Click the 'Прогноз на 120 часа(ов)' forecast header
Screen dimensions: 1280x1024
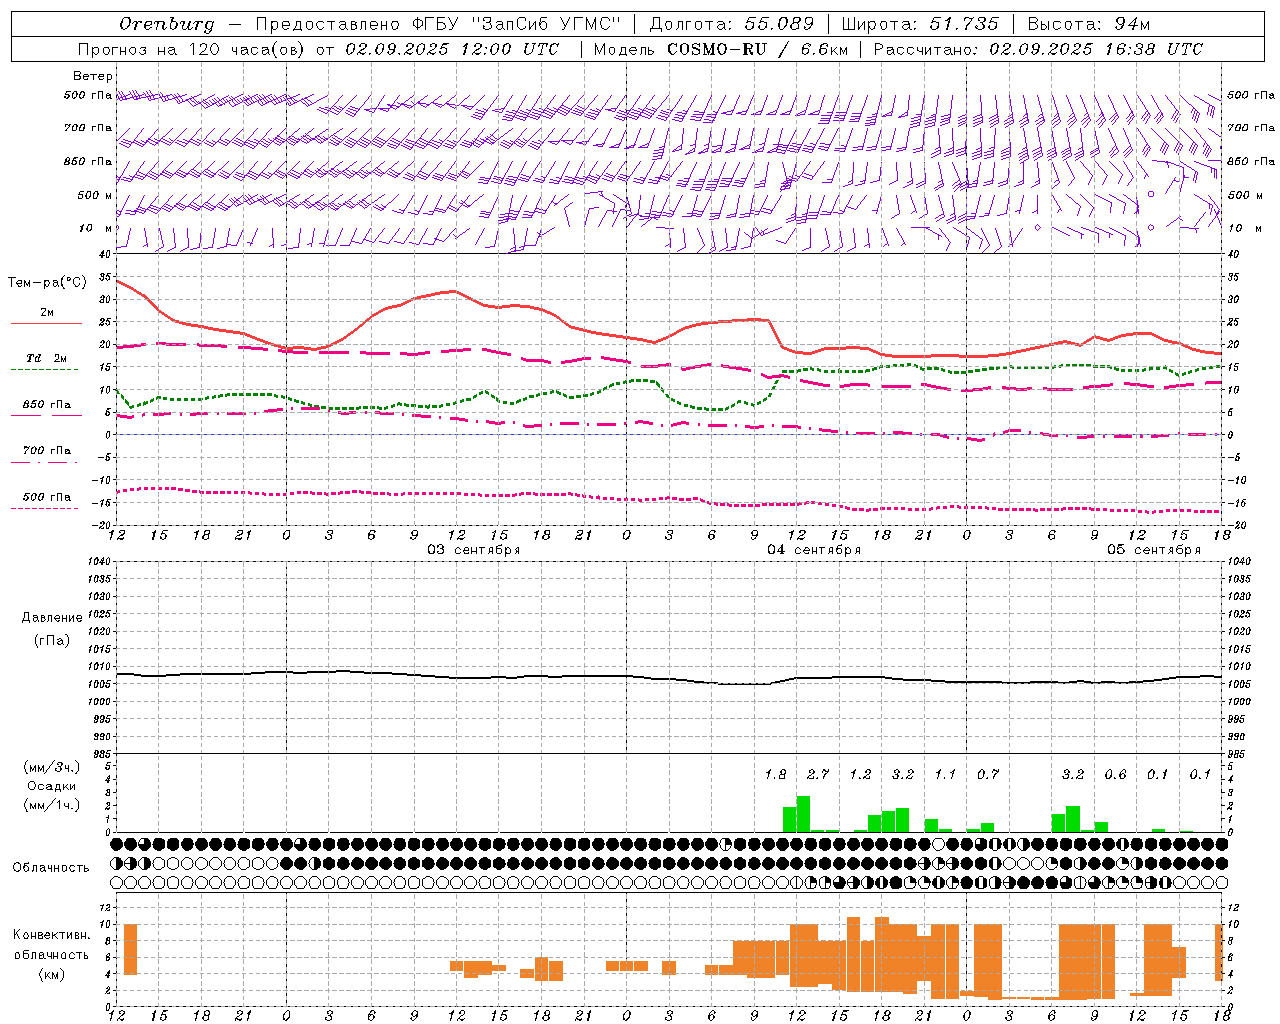[190, 49]
